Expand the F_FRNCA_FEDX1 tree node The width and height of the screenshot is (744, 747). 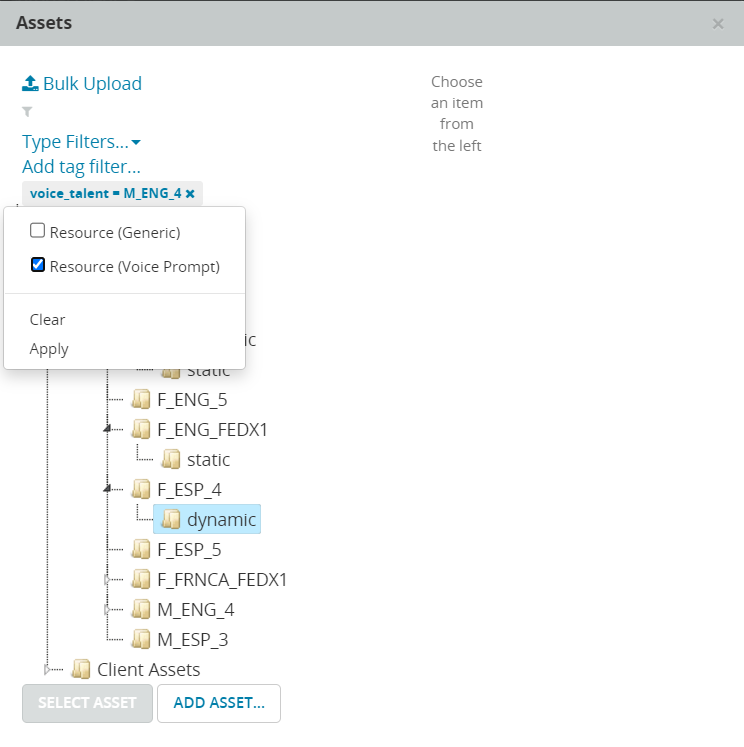coord(108,580)
